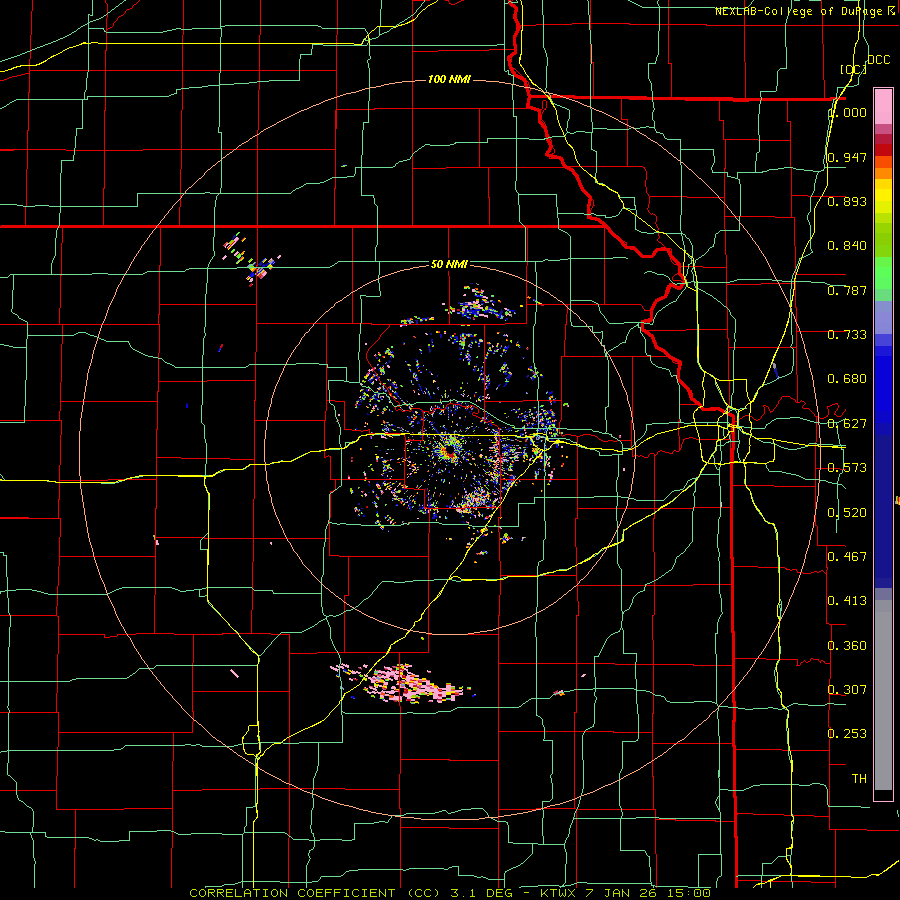The width and height of the screenshot is (900, 900).
Task: Click the 0.307 color scale value
Action: click(x=847, y=690)
